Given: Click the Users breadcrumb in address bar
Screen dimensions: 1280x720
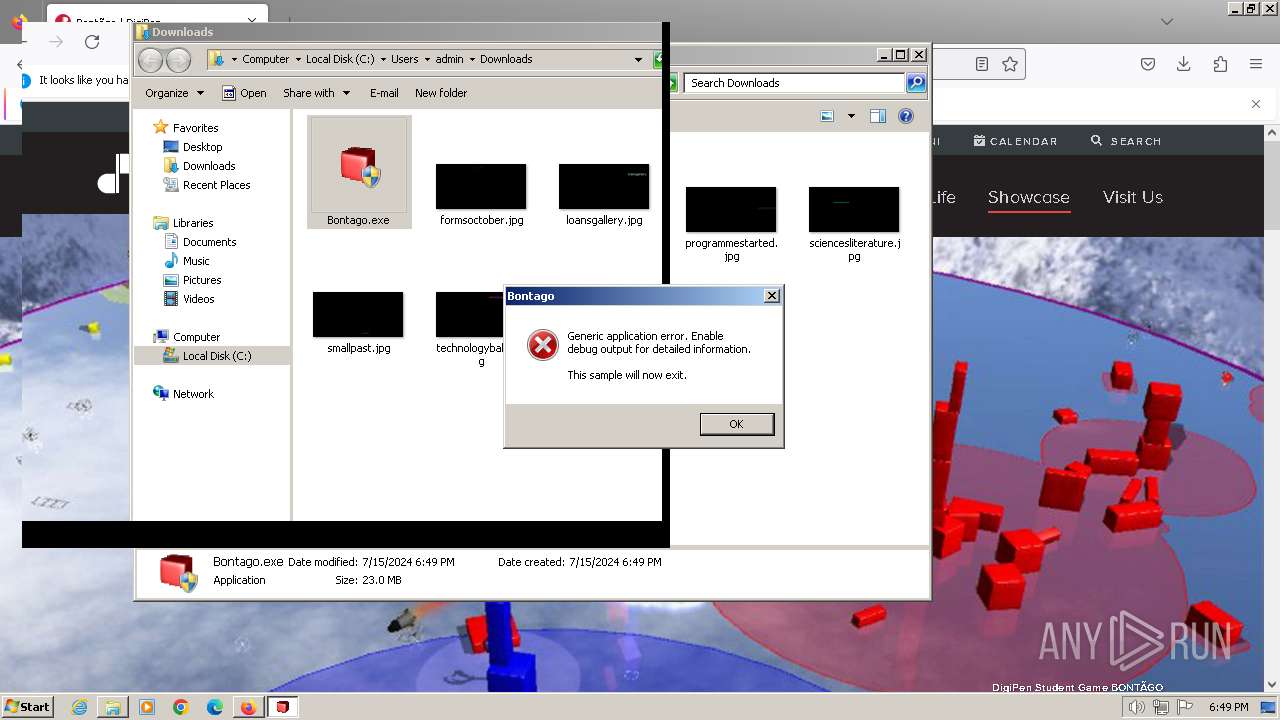Looking at the screenshot, I should [x=404, y=59].
